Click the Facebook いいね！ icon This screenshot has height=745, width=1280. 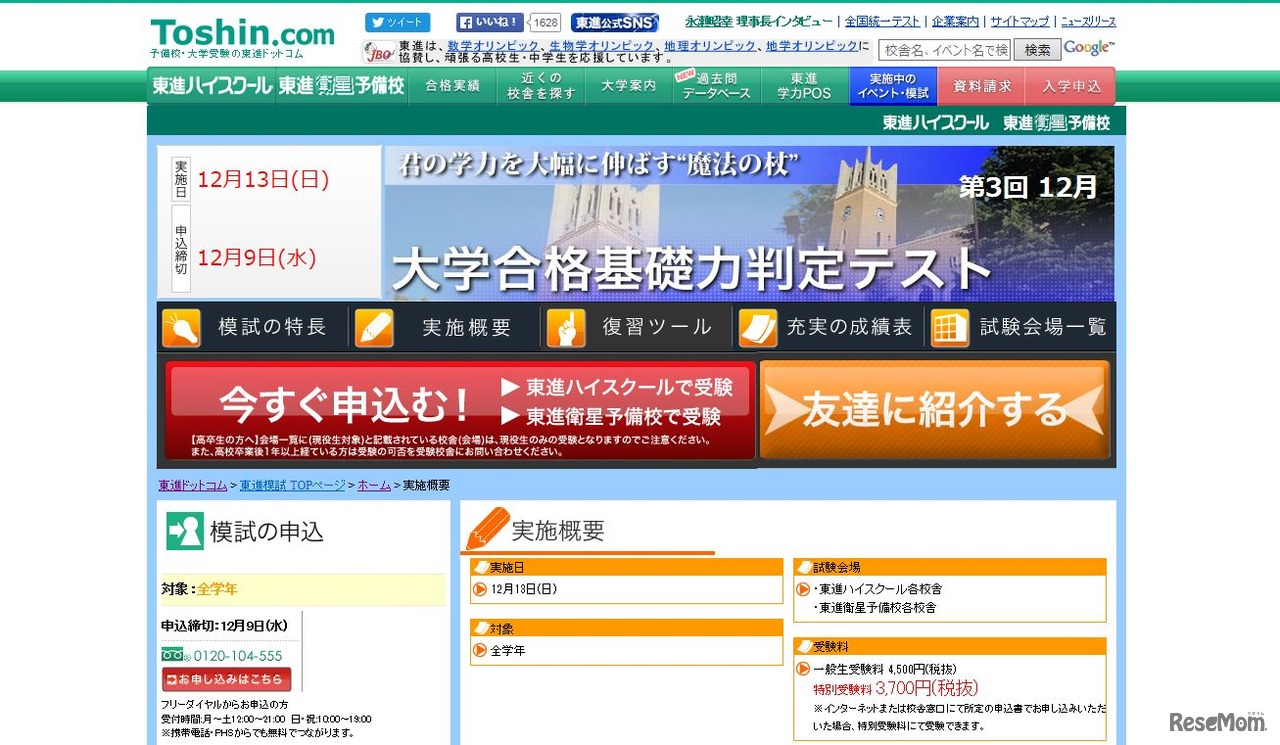466,21
